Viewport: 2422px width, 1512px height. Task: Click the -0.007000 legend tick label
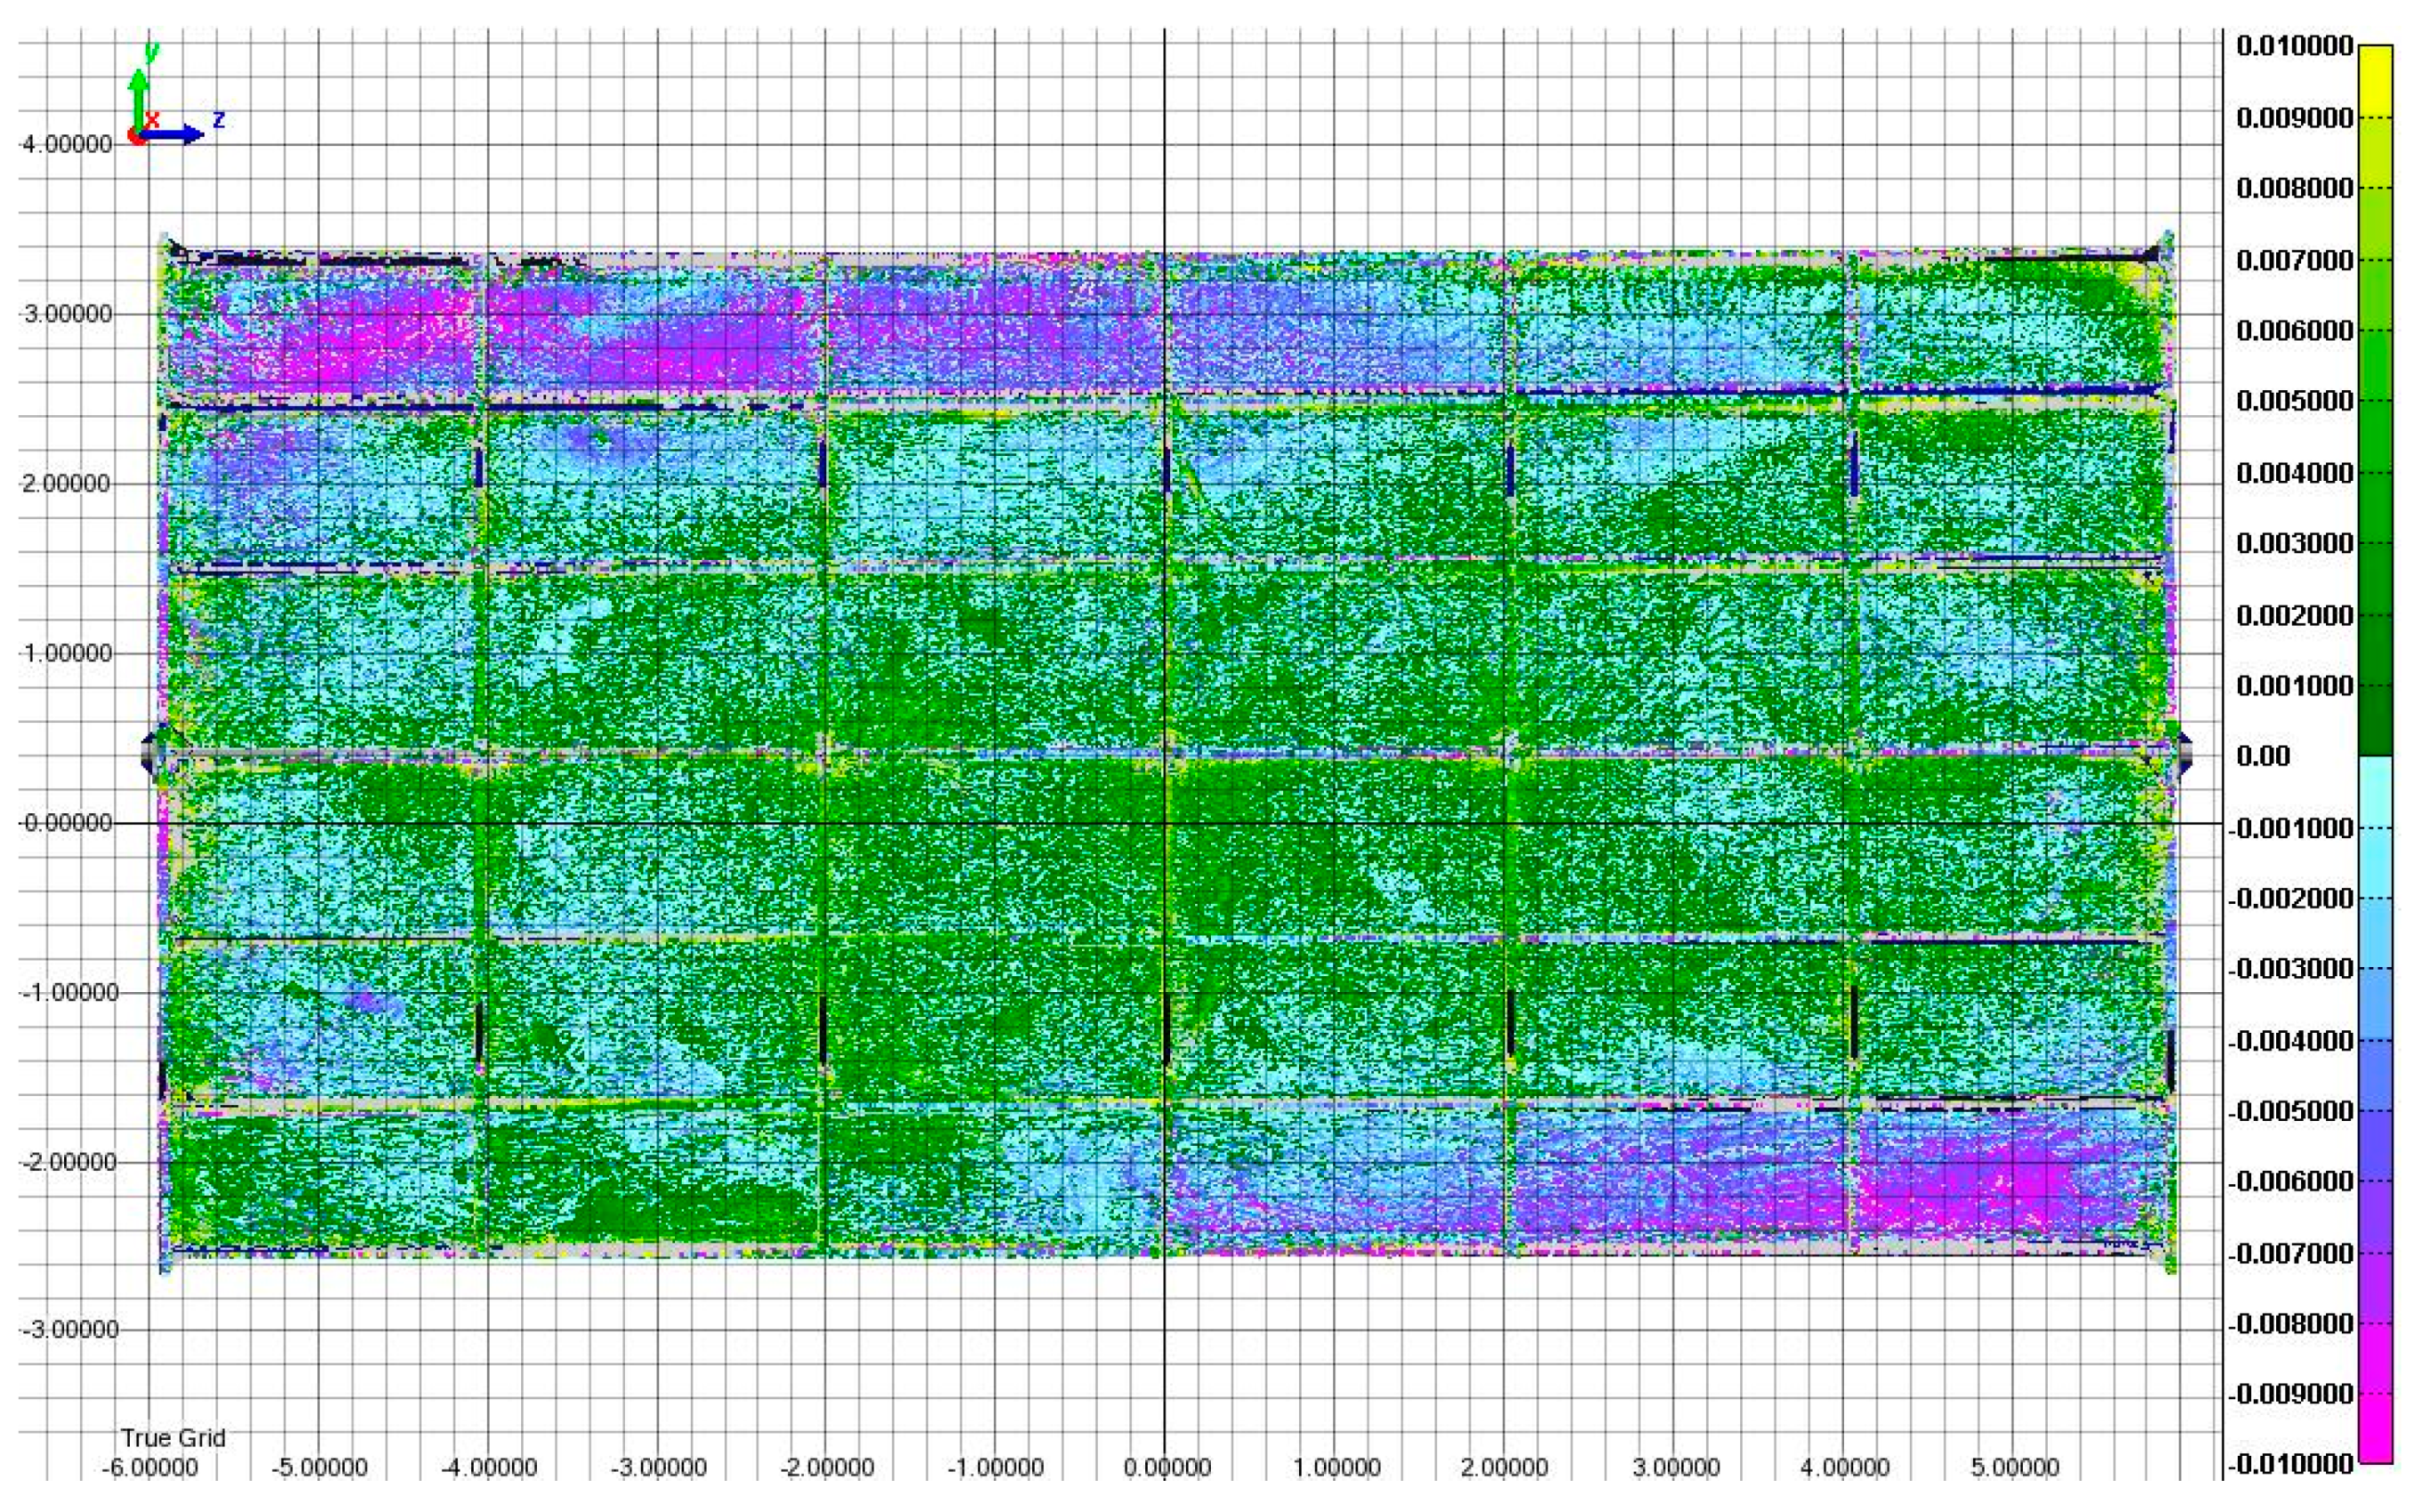pos(2290,1253)
